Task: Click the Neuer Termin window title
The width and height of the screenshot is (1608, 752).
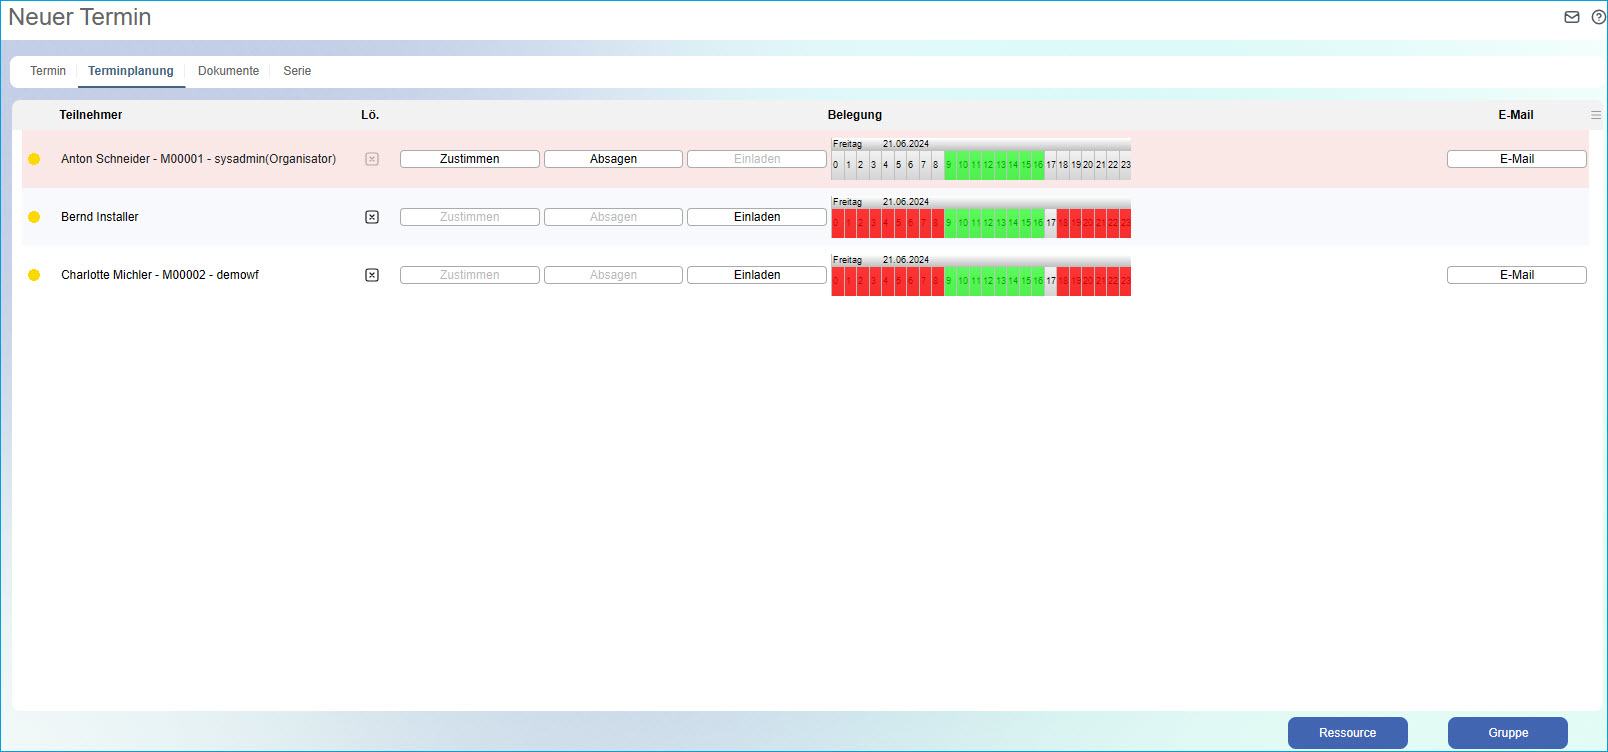Action: click(x=80, y=17)
